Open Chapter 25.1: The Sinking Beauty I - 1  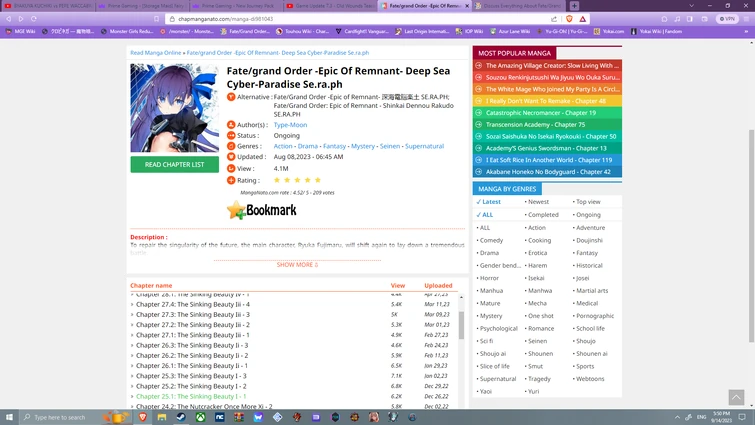point(191,397)
